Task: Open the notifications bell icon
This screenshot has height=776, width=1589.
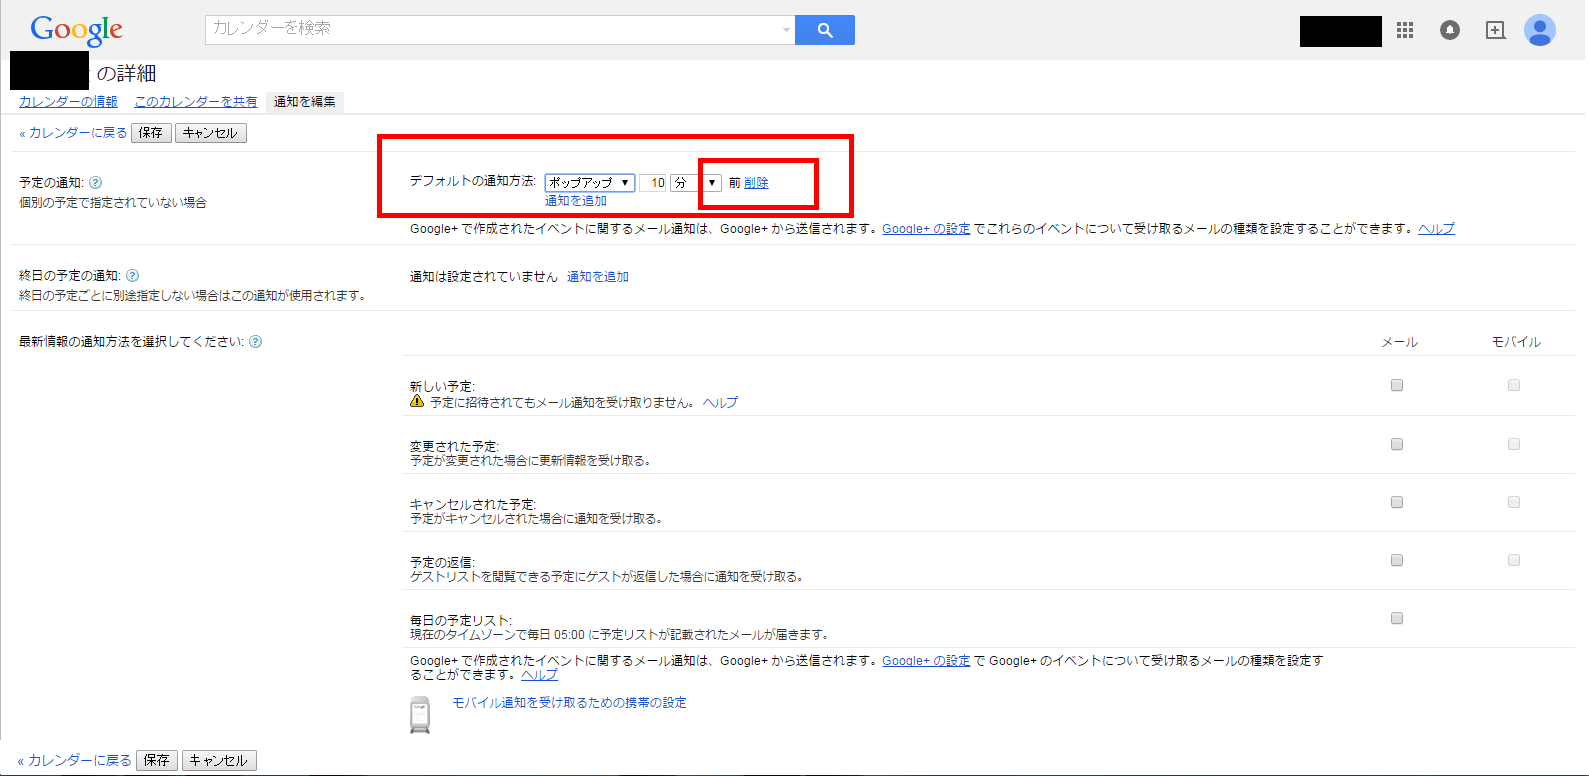Action: tap(1450, 30)
